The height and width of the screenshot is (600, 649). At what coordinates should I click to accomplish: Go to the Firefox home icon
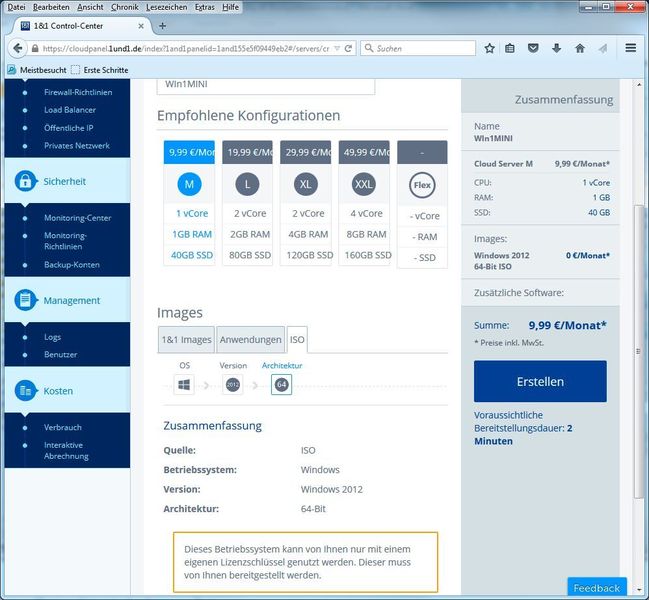pos(580,48)
